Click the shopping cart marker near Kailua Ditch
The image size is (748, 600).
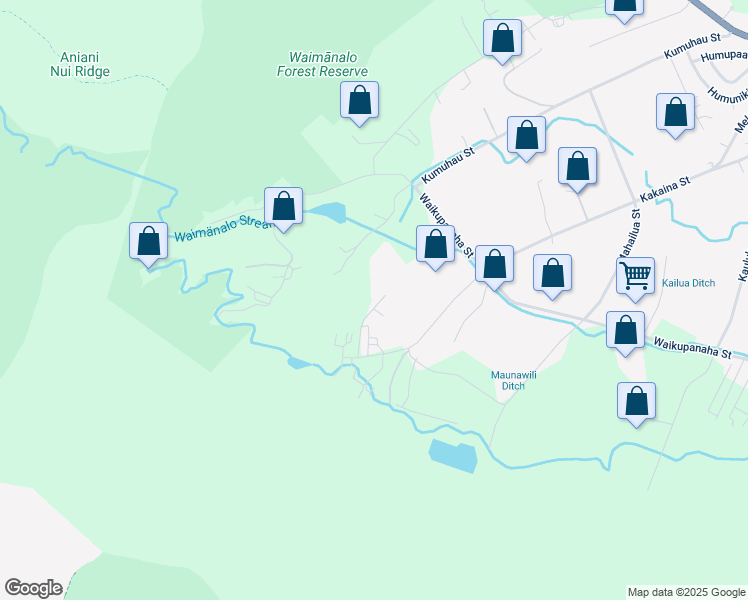coord(635,279)
